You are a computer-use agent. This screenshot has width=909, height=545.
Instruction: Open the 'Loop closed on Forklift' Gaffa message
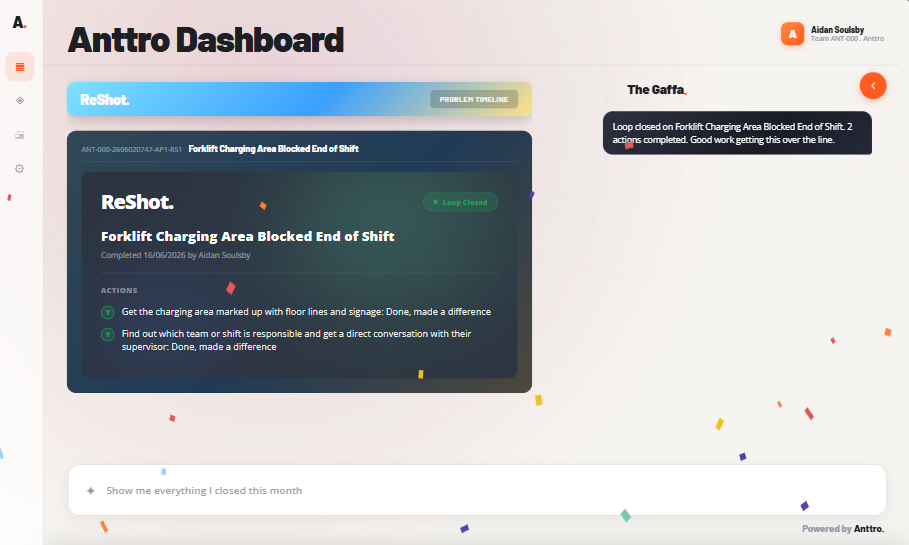pos(737,133)
